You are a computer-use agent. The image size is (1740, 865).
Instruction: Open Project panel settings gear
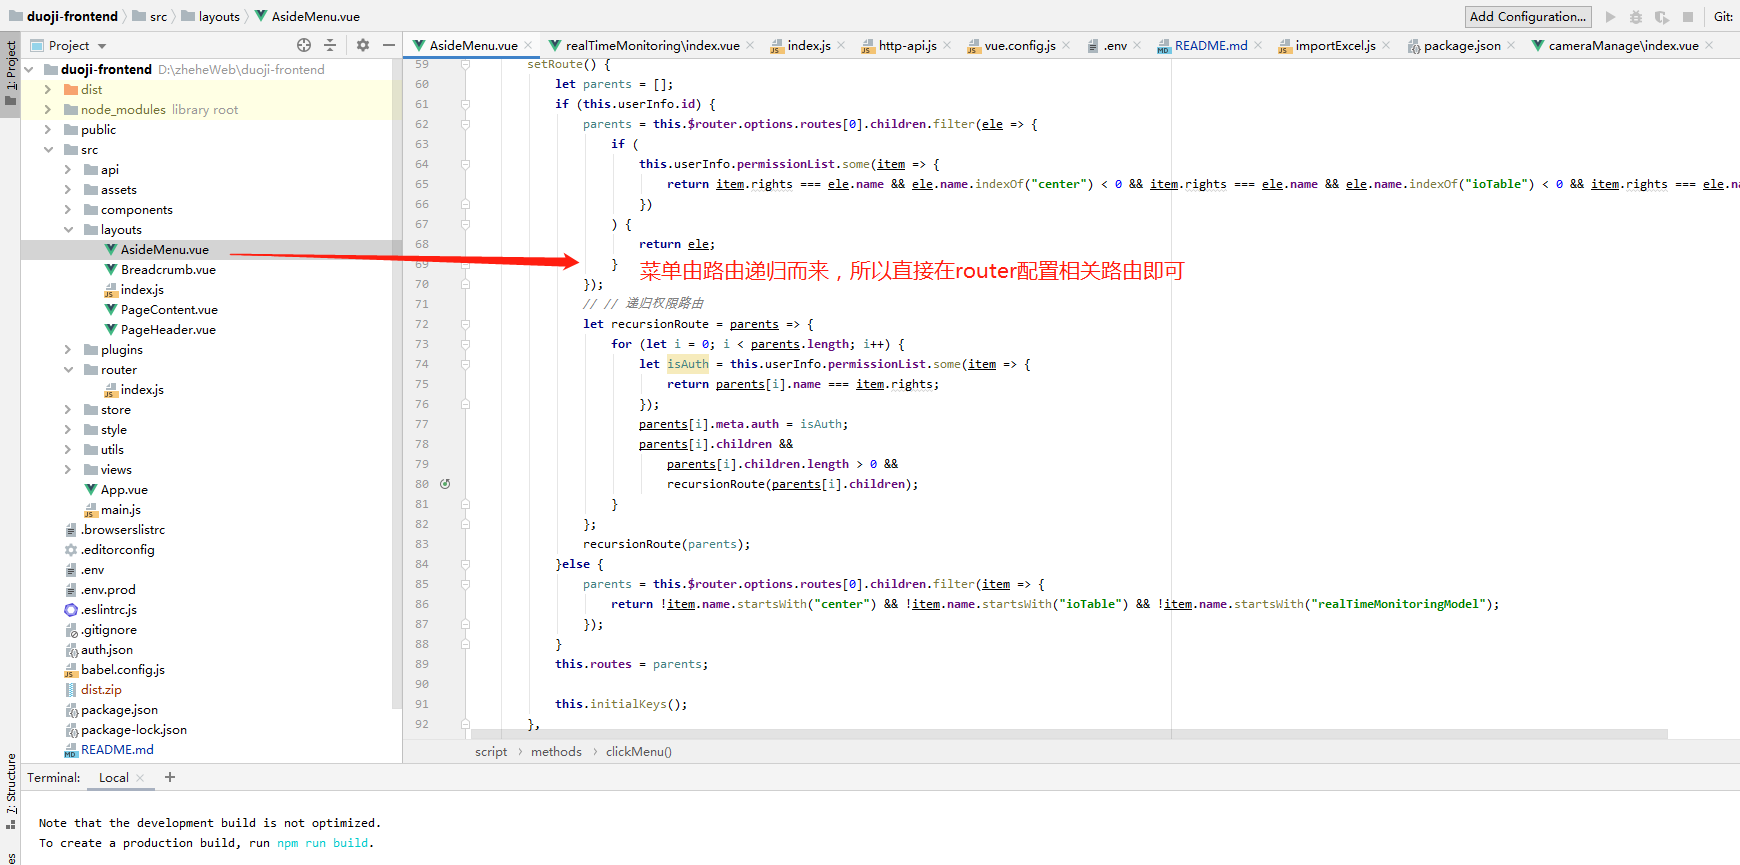click(x=363, y=45)
